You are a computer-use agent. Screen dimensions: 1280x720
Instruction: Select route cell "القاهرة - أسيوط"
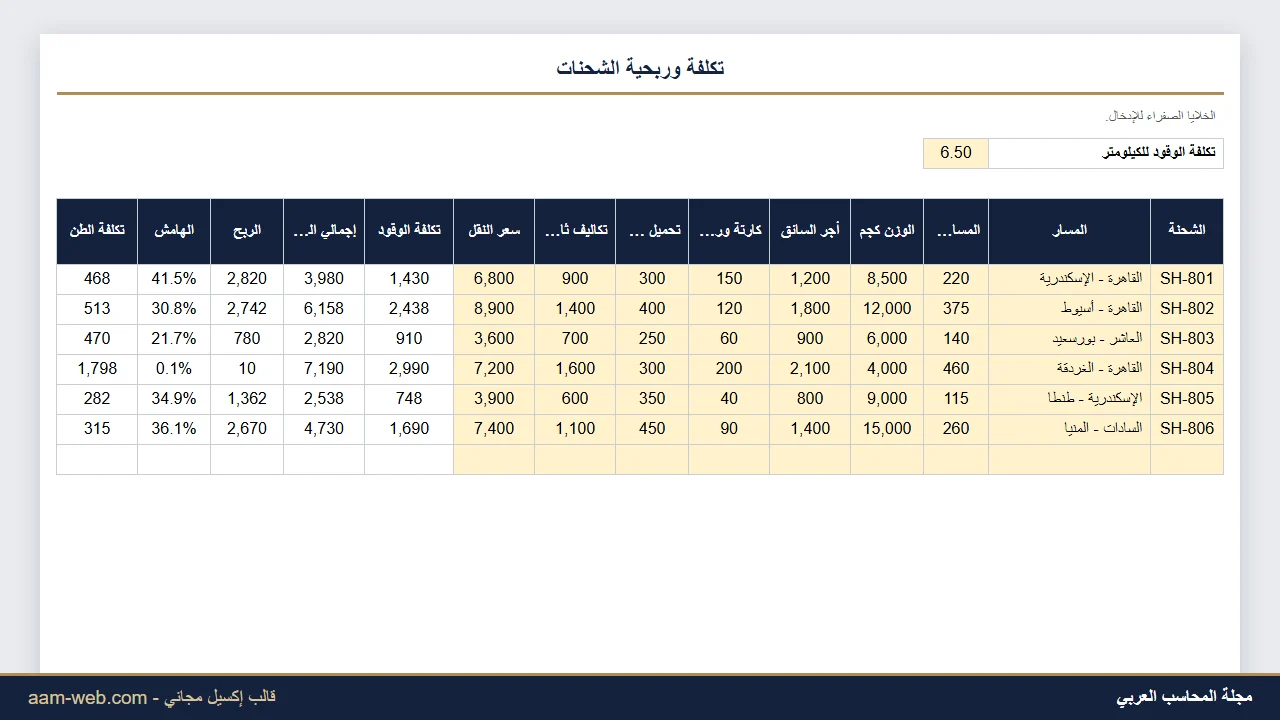coord(1070,309)
